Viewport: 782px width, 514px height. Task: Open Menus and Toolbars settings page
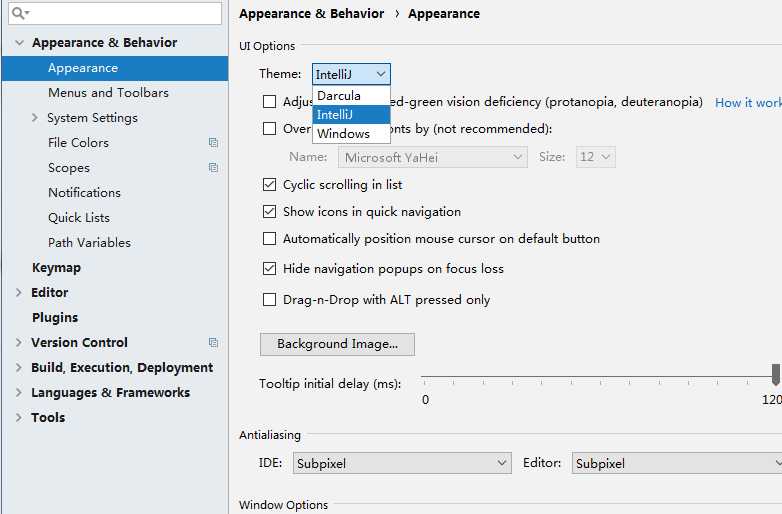(108, 93)
